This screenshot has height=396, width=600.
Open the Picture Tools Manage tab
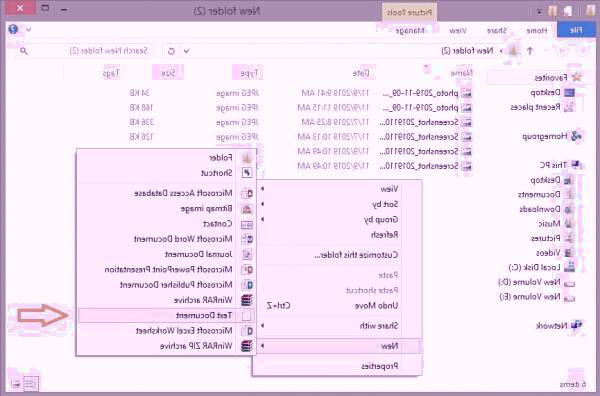(x=410, y=31)
